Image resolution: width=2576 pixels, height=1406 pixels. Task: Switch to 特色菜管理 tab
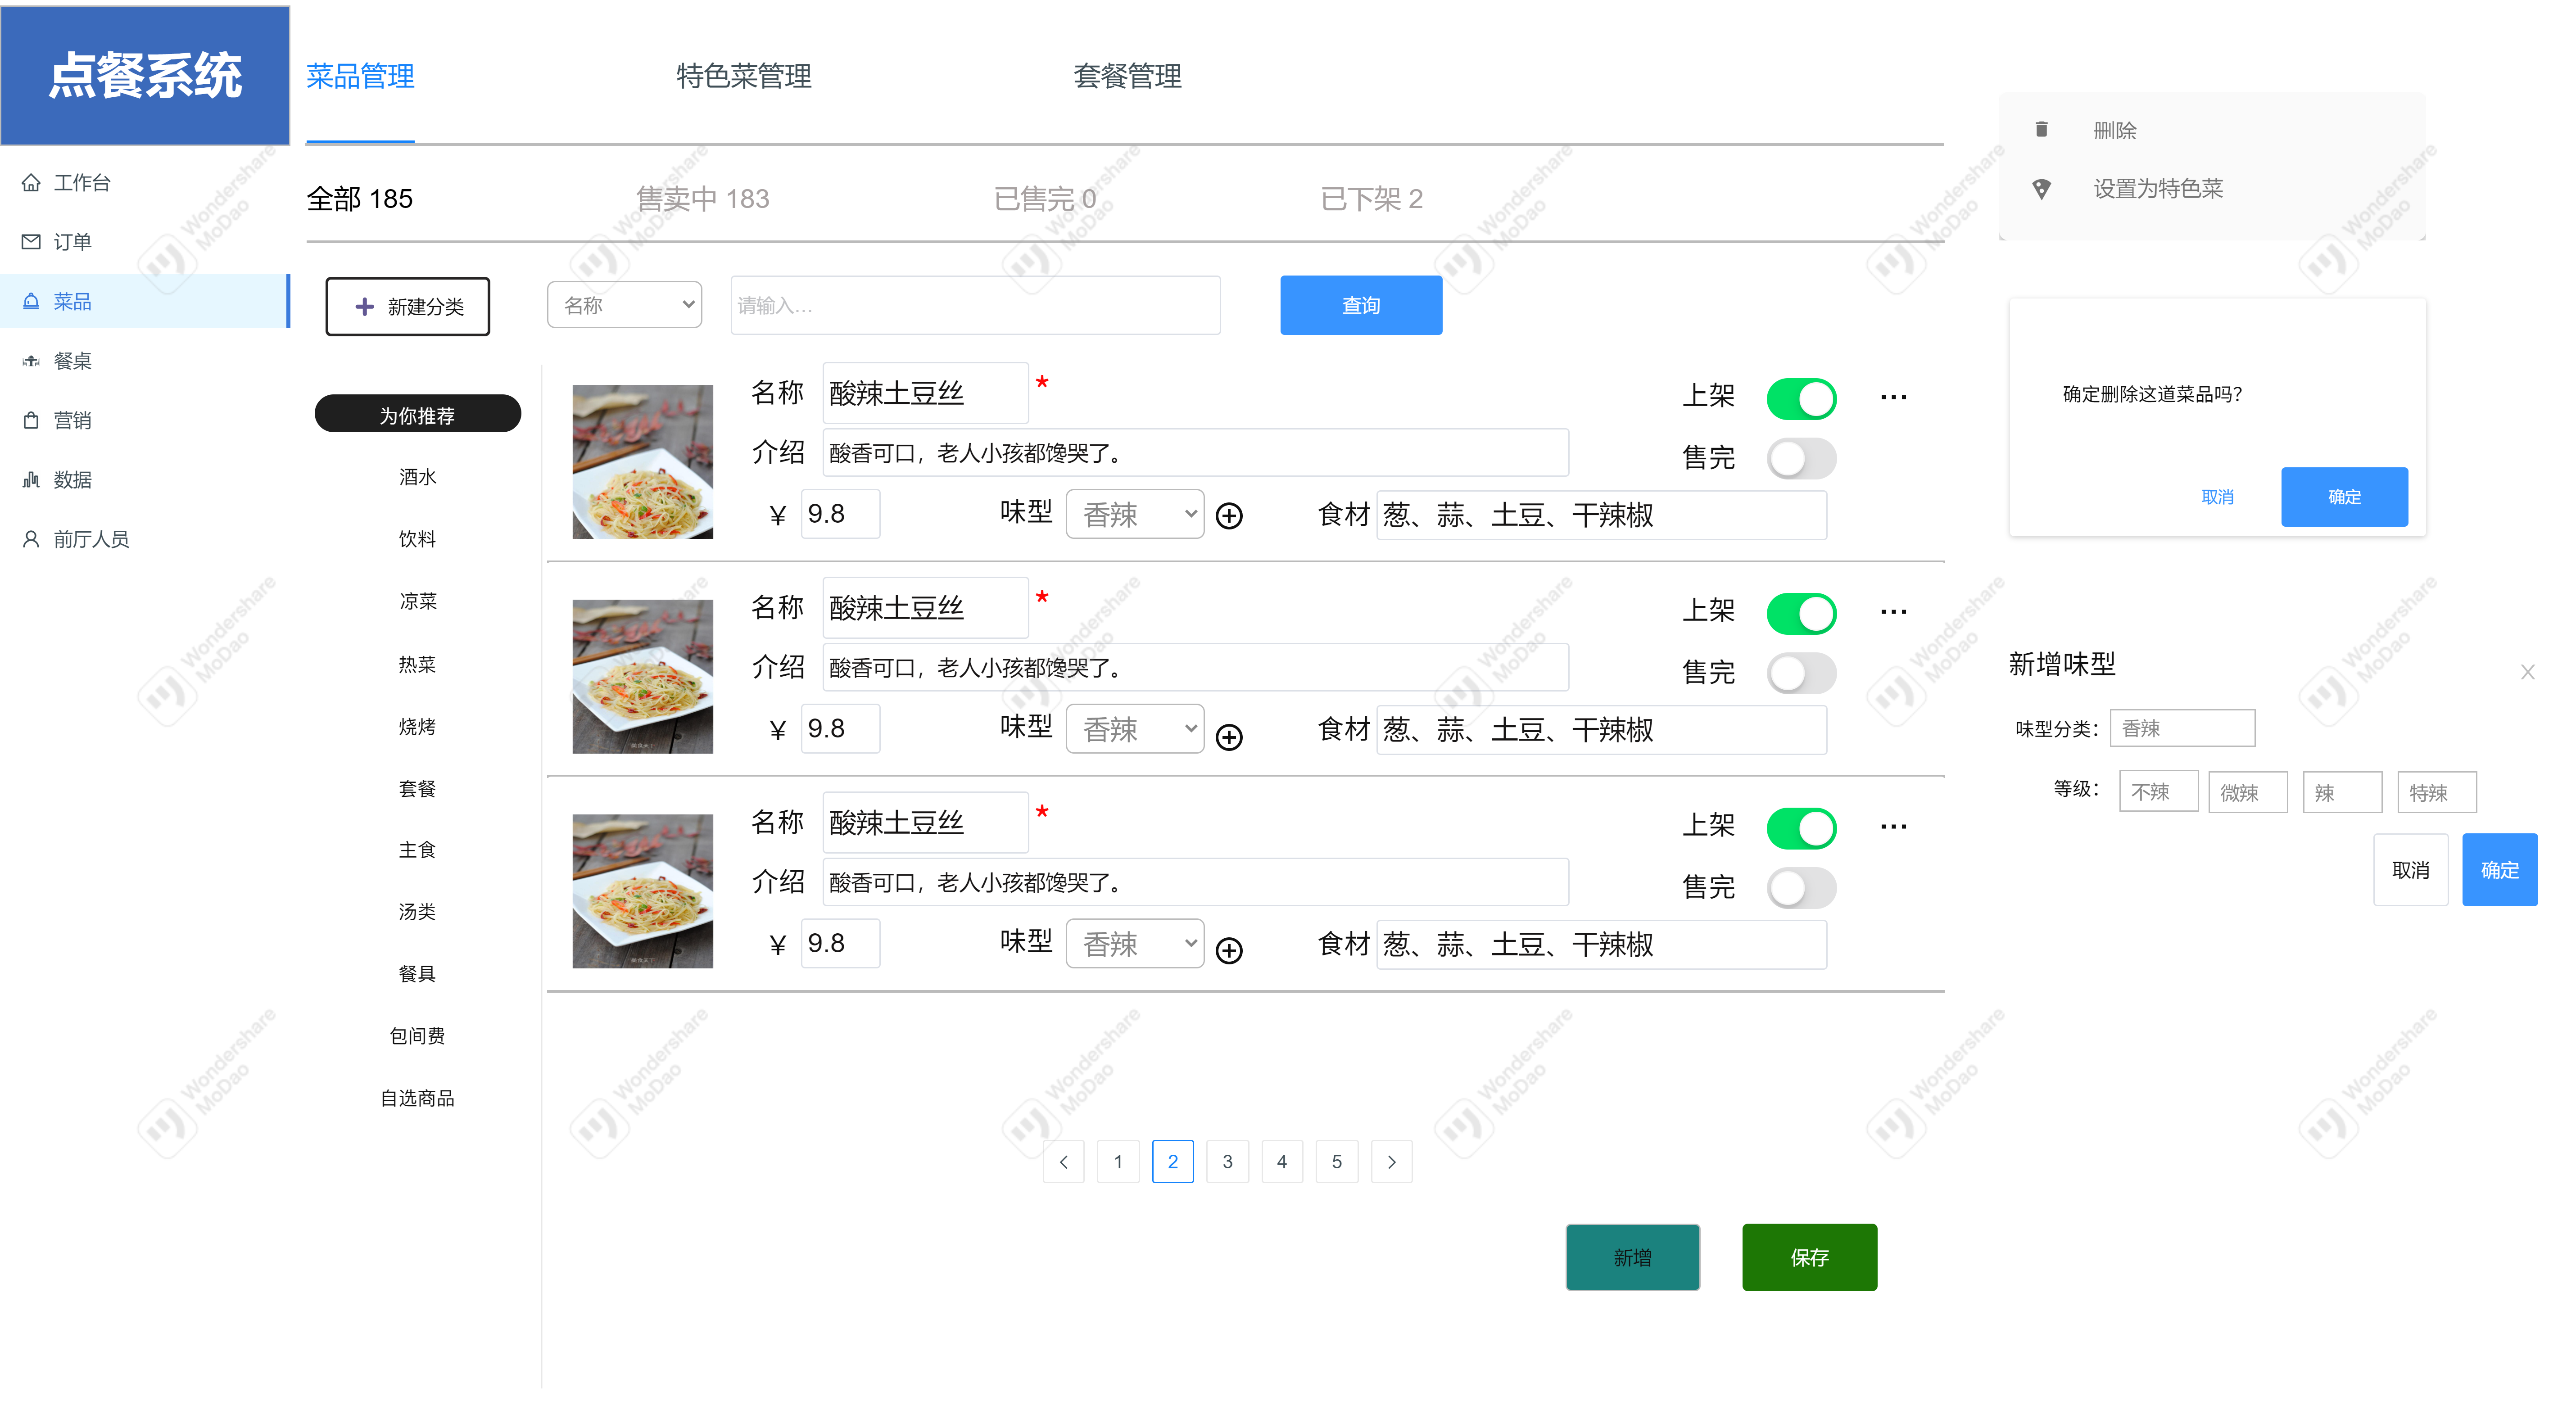pyautogui.click(x=743, y=76)
